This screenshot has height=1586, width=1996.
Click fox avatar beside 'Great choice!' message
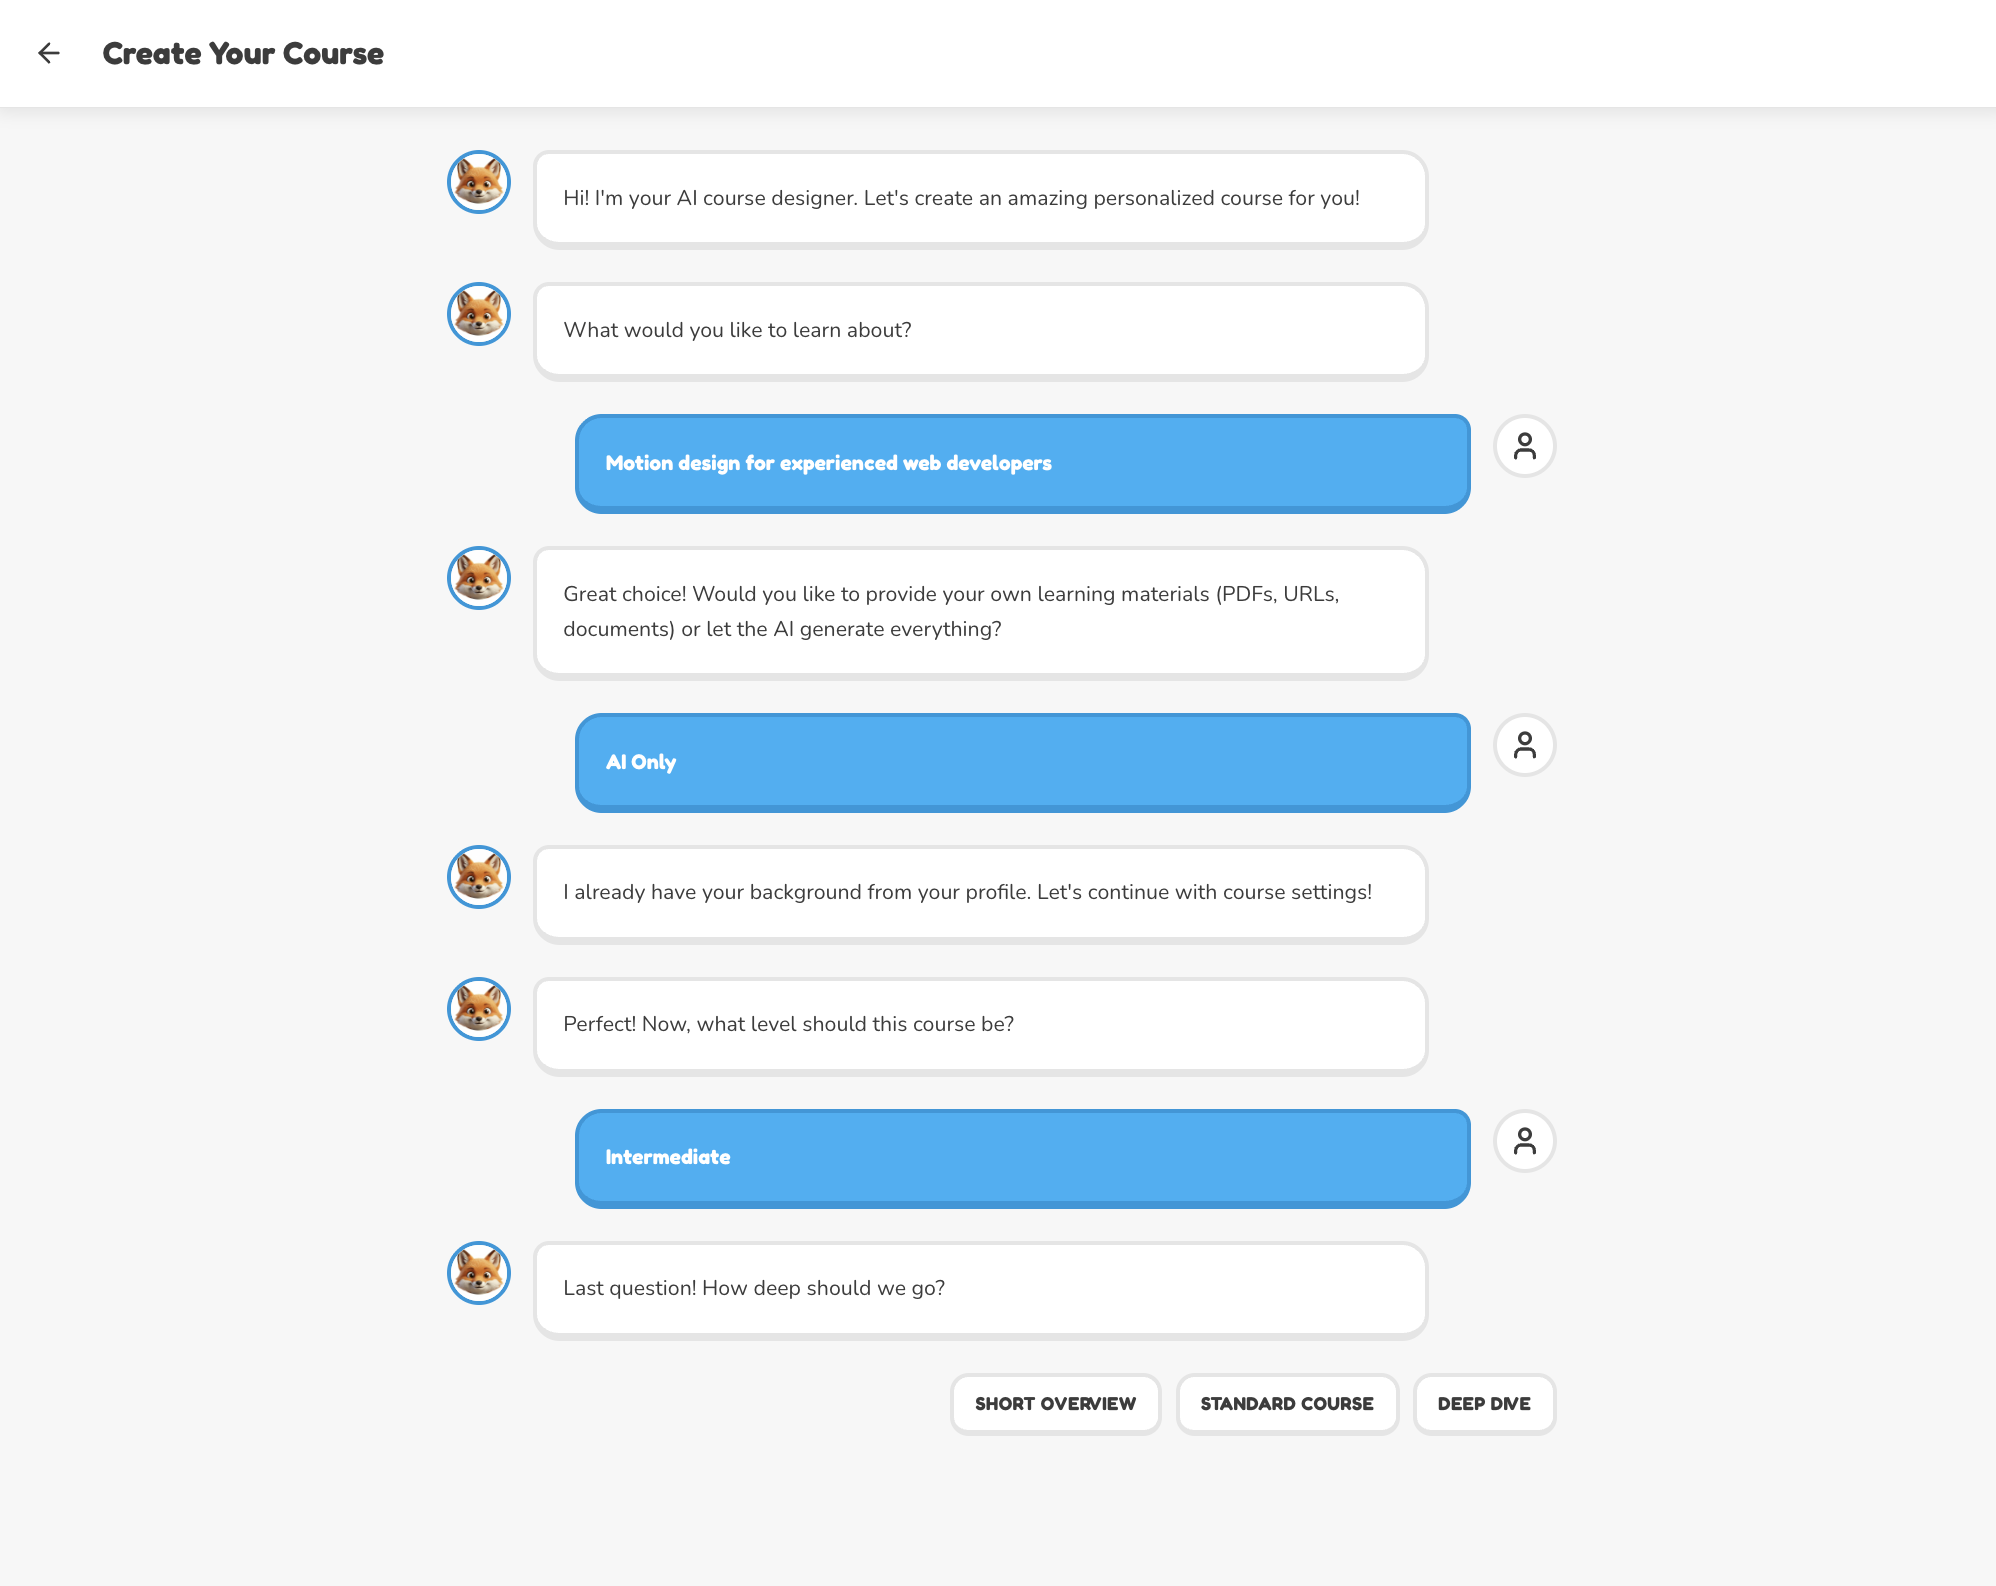[479, 578]
